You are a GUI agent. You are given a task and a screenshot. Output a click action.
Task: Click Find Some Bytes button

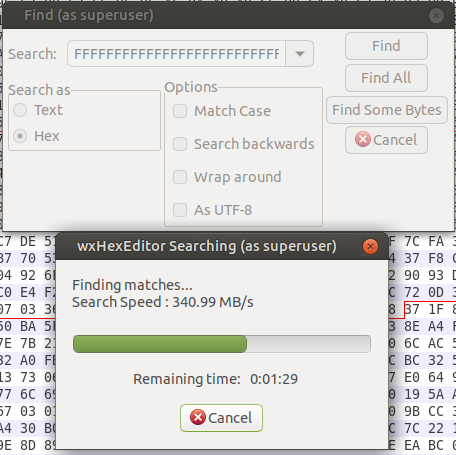pos(387,110)
